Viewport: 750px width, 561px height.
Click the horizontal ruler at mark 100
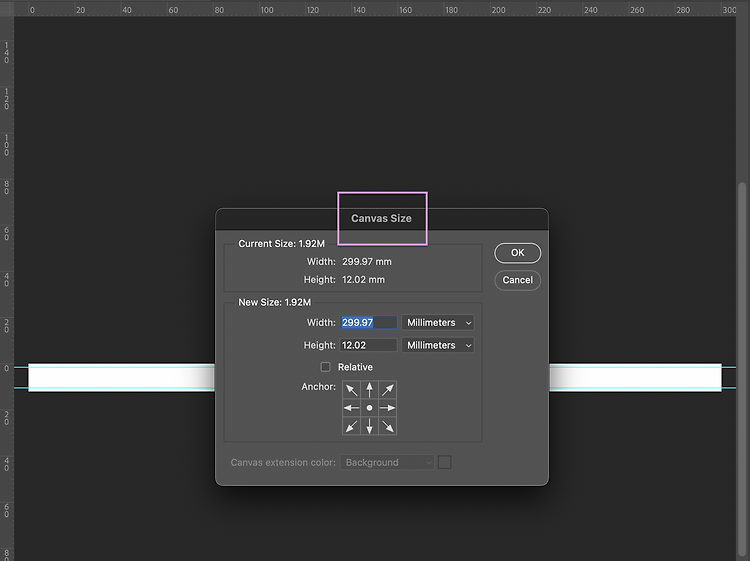pos(266,10)
